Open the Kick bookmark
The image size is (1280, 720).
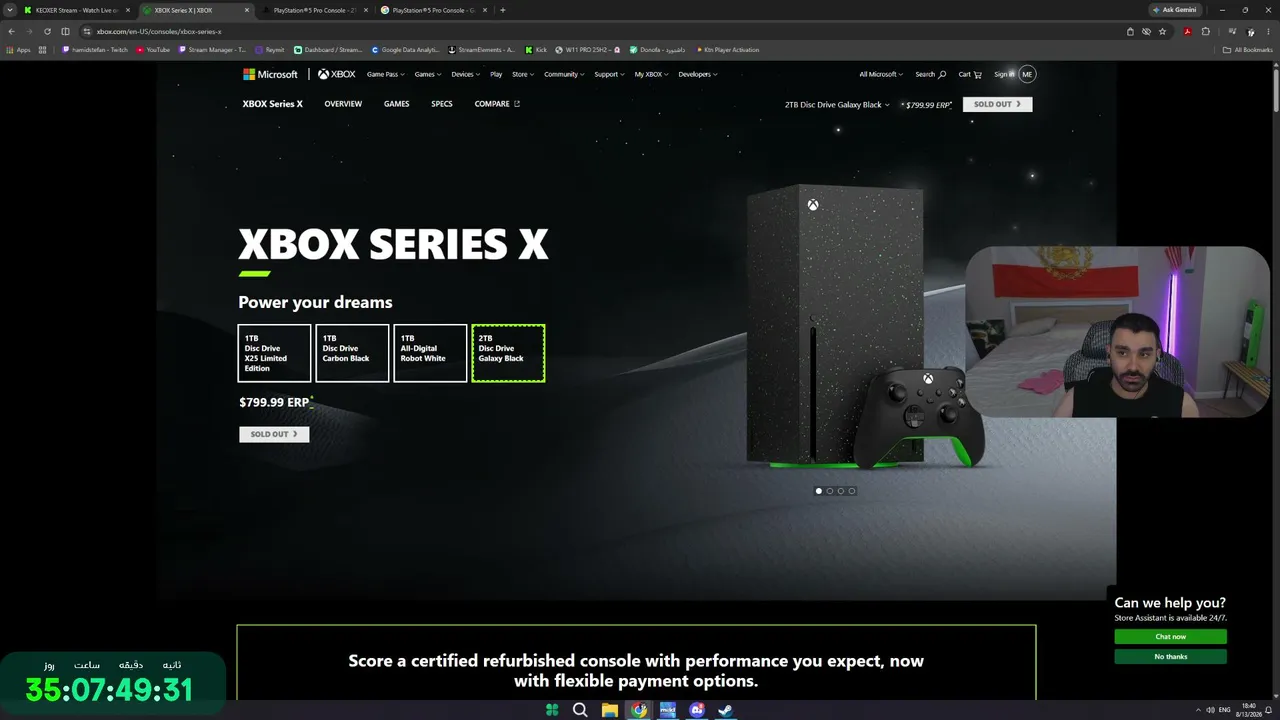tap(536, 50)
